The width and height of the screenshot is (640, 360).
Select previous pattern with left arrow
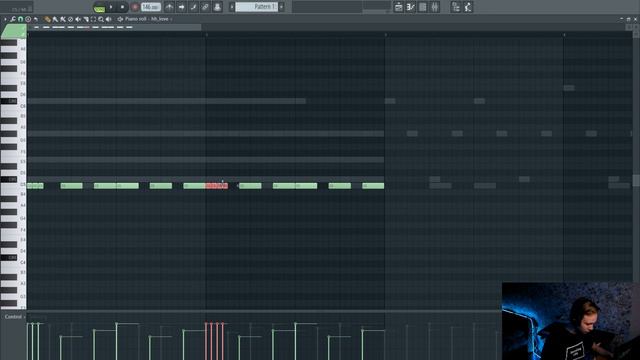[231, 7]
